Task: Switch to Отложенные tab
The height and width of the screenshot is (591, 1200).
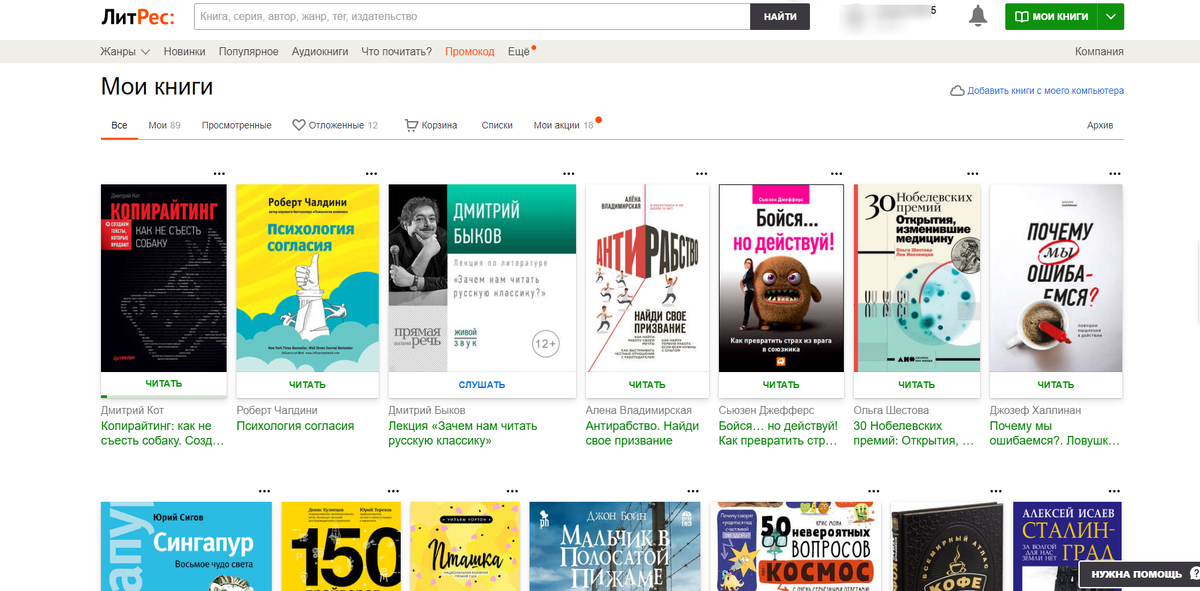Action: (335, 125)
